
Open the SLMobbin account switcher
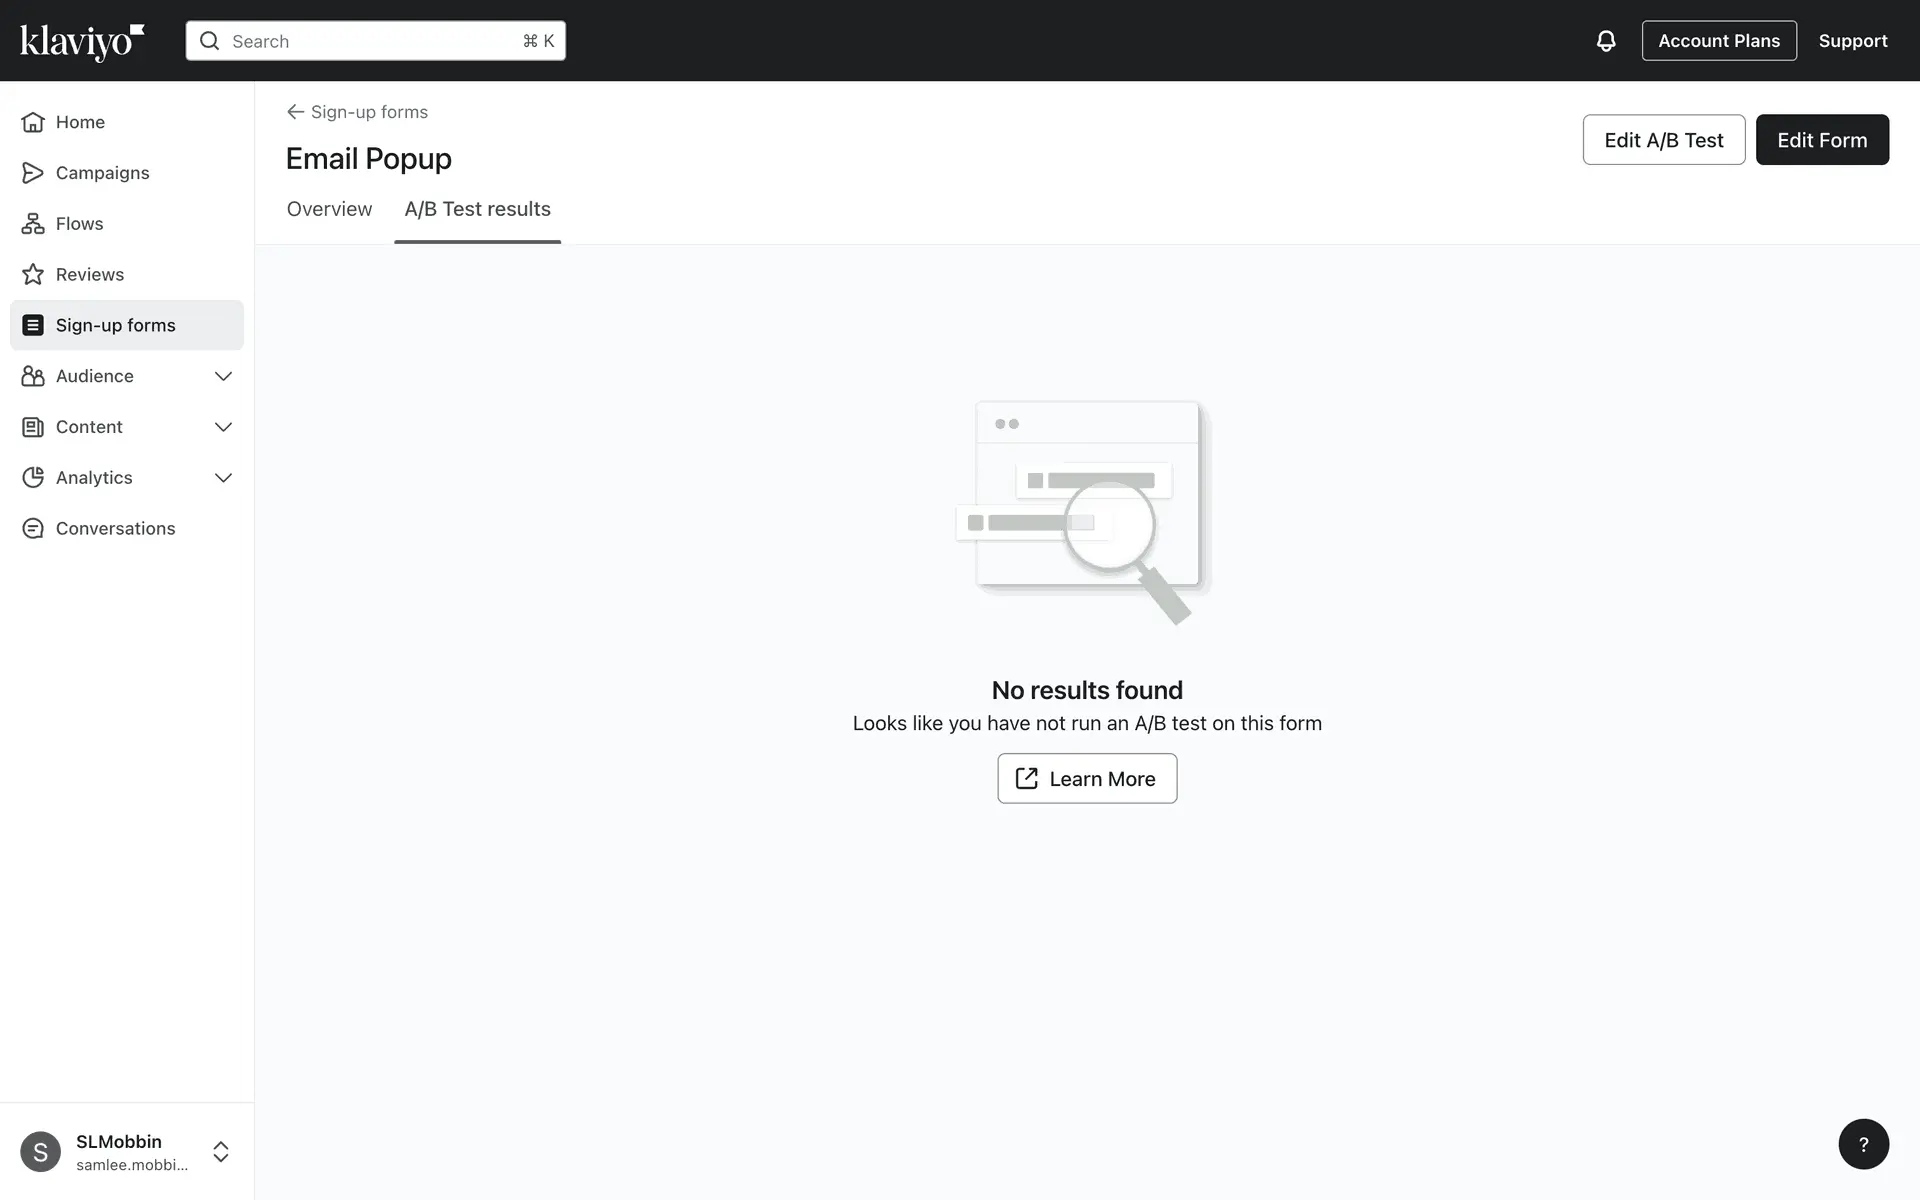220,1151
